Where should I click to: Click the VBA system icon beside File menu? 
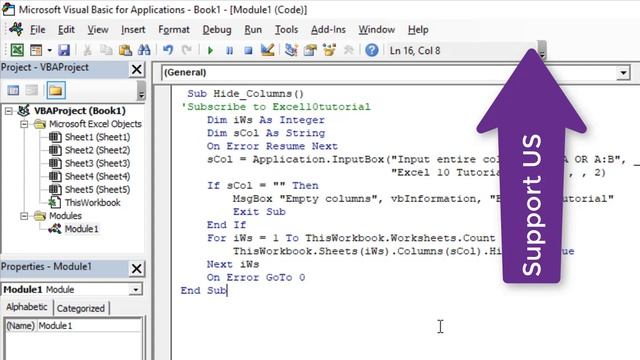tap(16, 29)
